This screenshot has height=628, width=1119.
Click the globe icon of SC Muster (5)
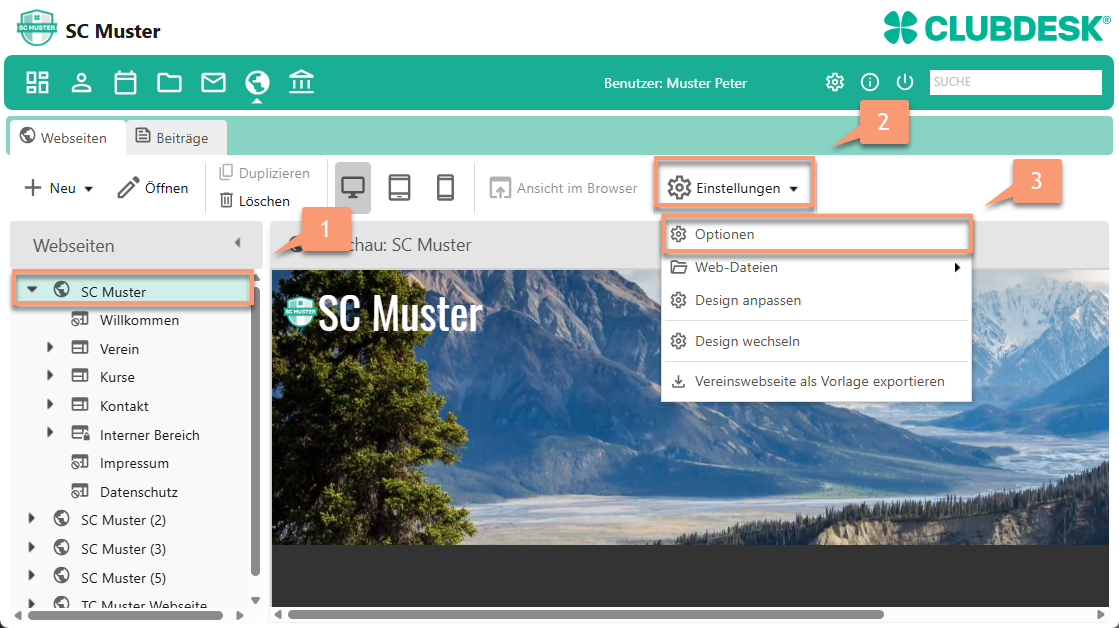coord(61,575)
